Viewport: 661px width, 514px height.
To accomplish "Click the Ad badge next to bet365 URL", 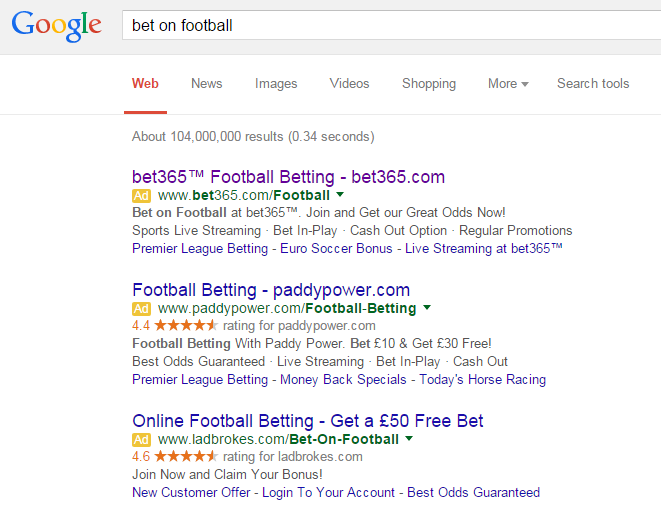I will (141, 196).
